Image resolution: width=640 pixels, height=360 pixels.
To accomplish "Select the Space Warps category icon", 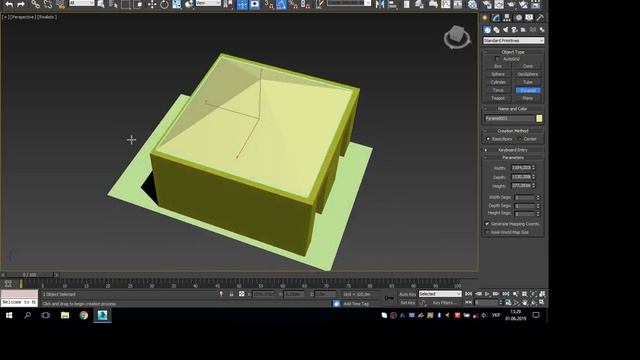I will click(533, 30).
